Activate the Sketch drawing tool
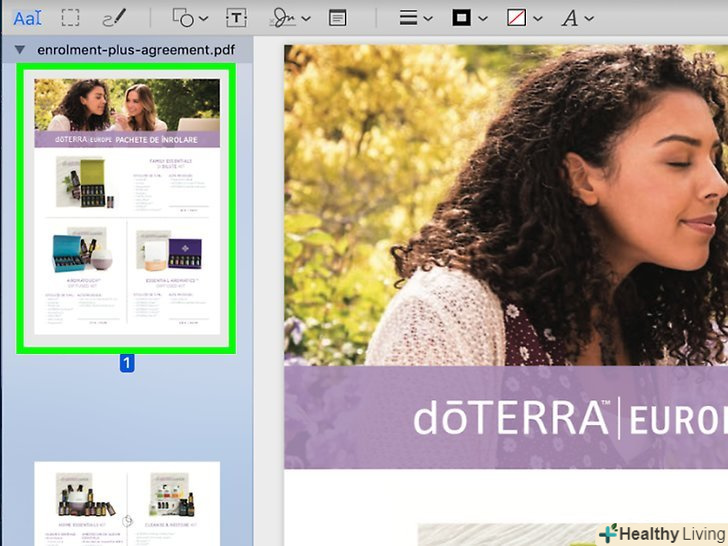This screenshot has height=546, width=728. pyautogui.click(x=115, y=18)
